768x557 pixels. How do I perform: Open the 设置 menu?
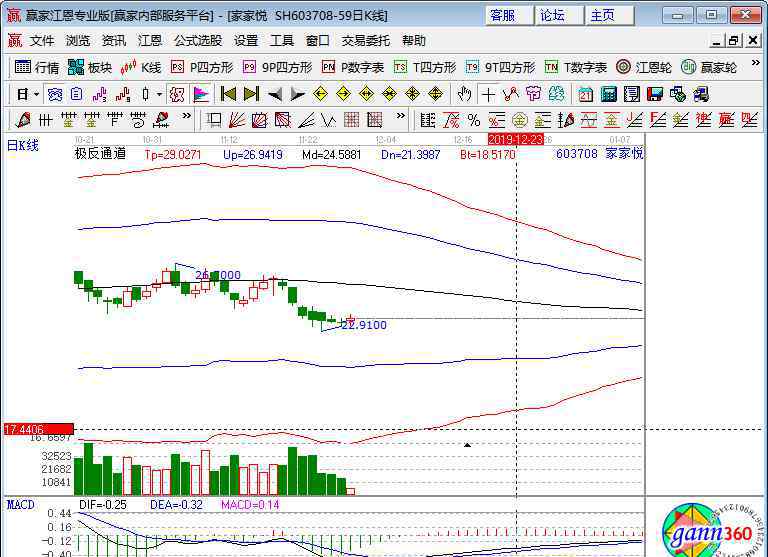245,41
